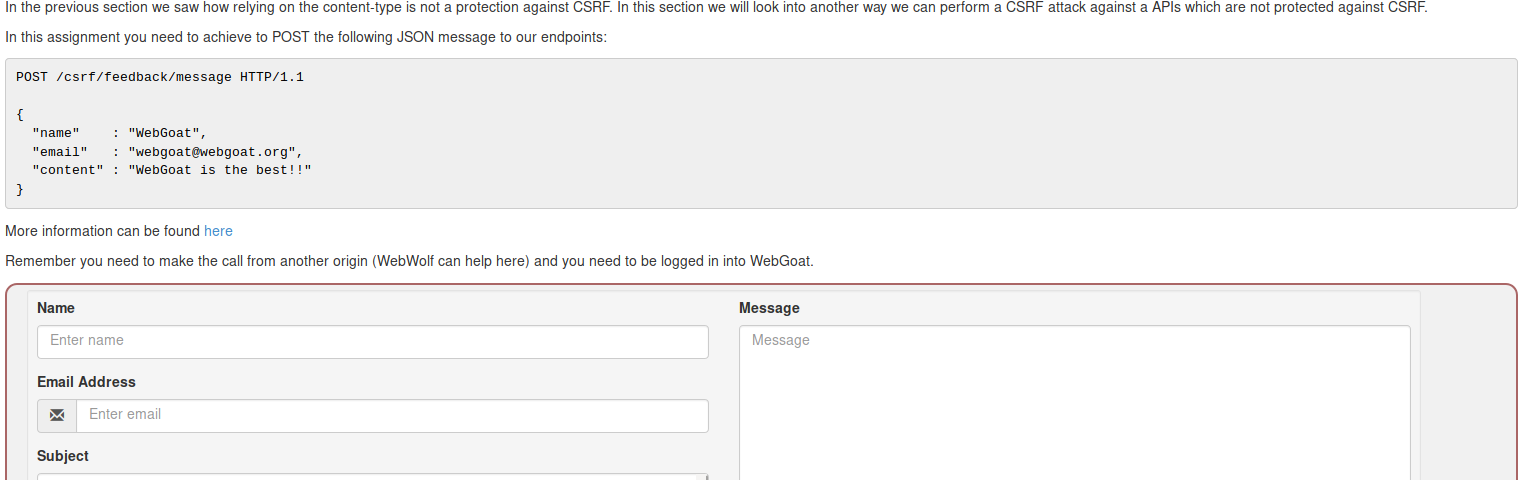The height and width of the screenshot is (480, 1521).
Task: Open the Subject dropdown at the bottom edge
Action: (373, 477)
